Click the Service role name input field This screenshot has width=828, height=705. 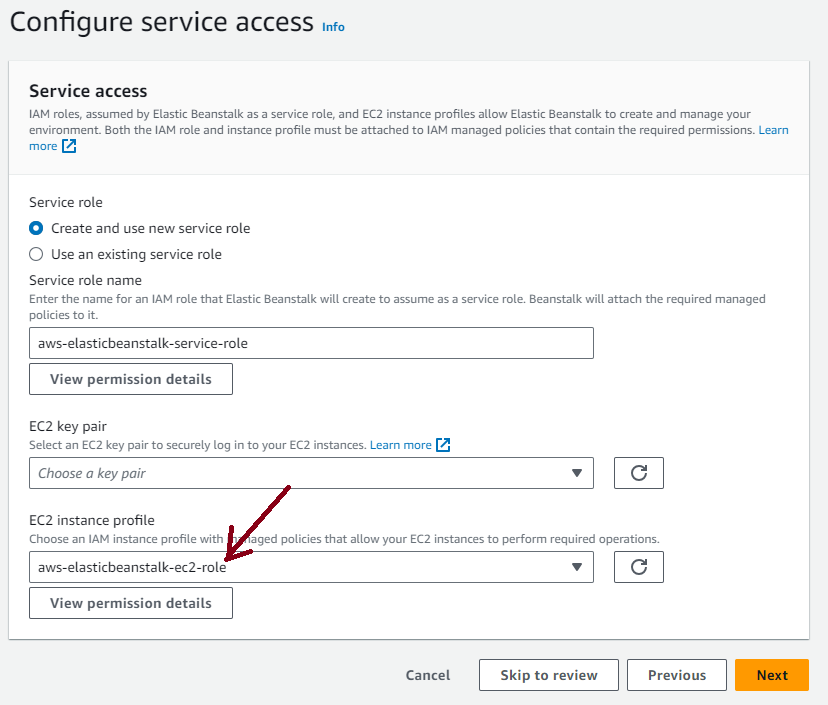click(311, 343)
